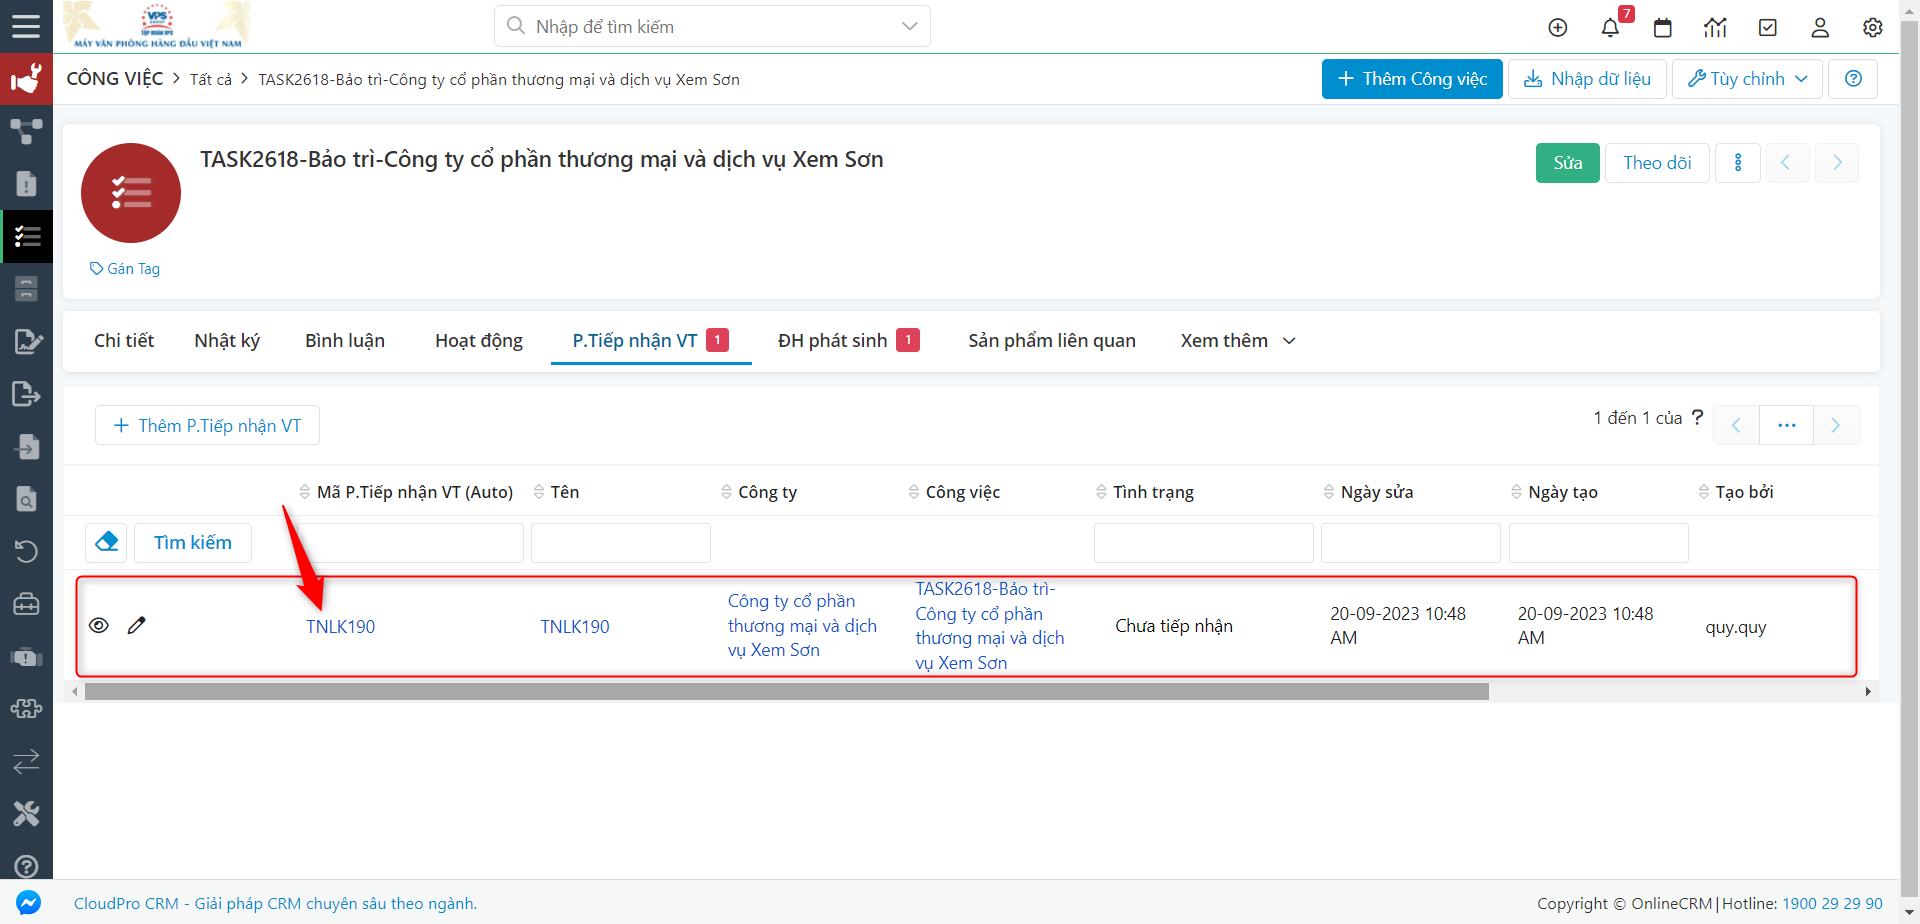
Task: Click the green Sửa button
Action: coord(1568,163)
